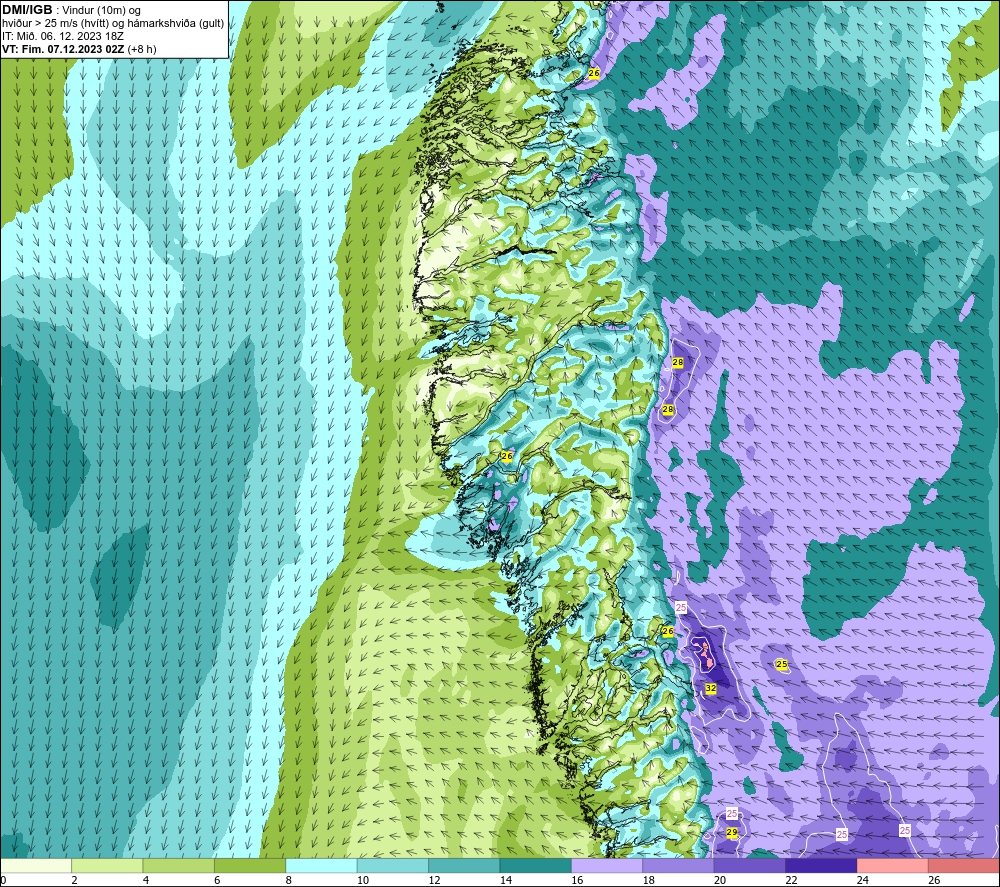Click the '0' label on the color scale

click(3, 880)
